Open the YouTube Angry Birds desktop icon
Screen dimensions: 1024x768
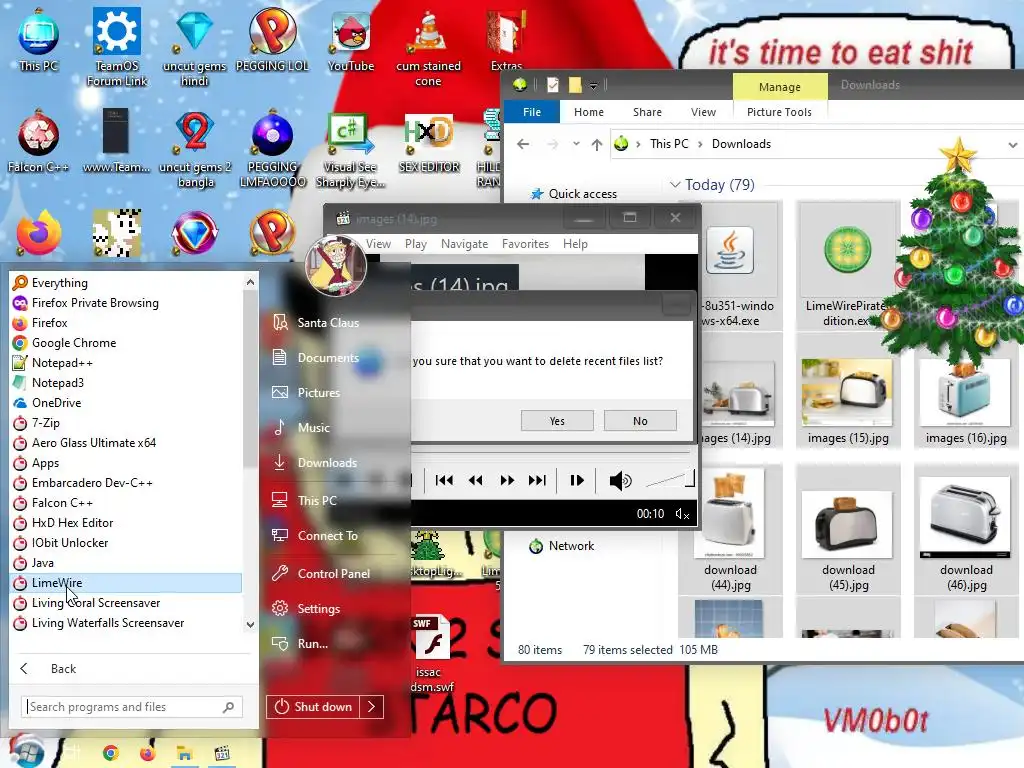[x=351, y=39]
